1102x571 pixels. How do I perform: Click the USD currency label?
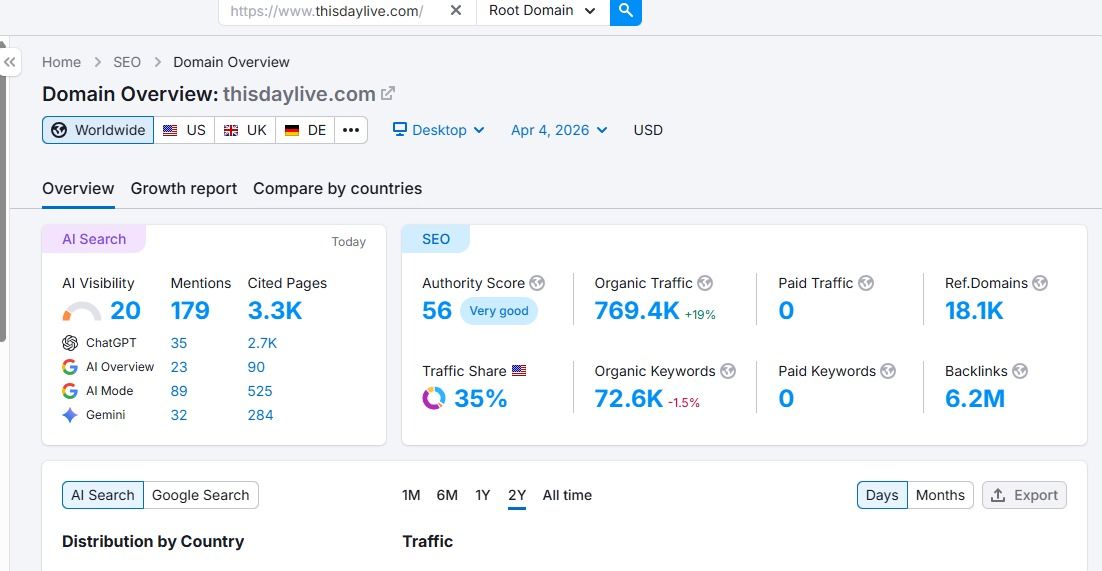648,130
